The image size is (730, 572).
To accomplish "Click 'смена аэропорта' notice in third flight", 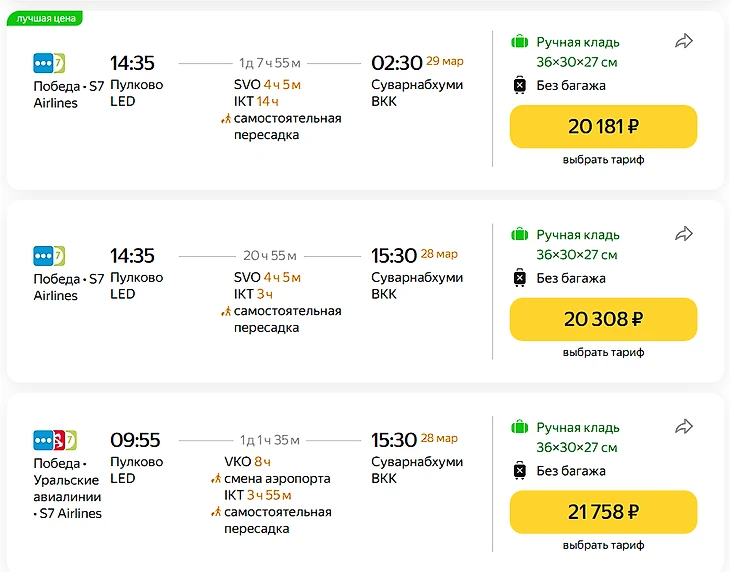I will [x=277, y=478].
